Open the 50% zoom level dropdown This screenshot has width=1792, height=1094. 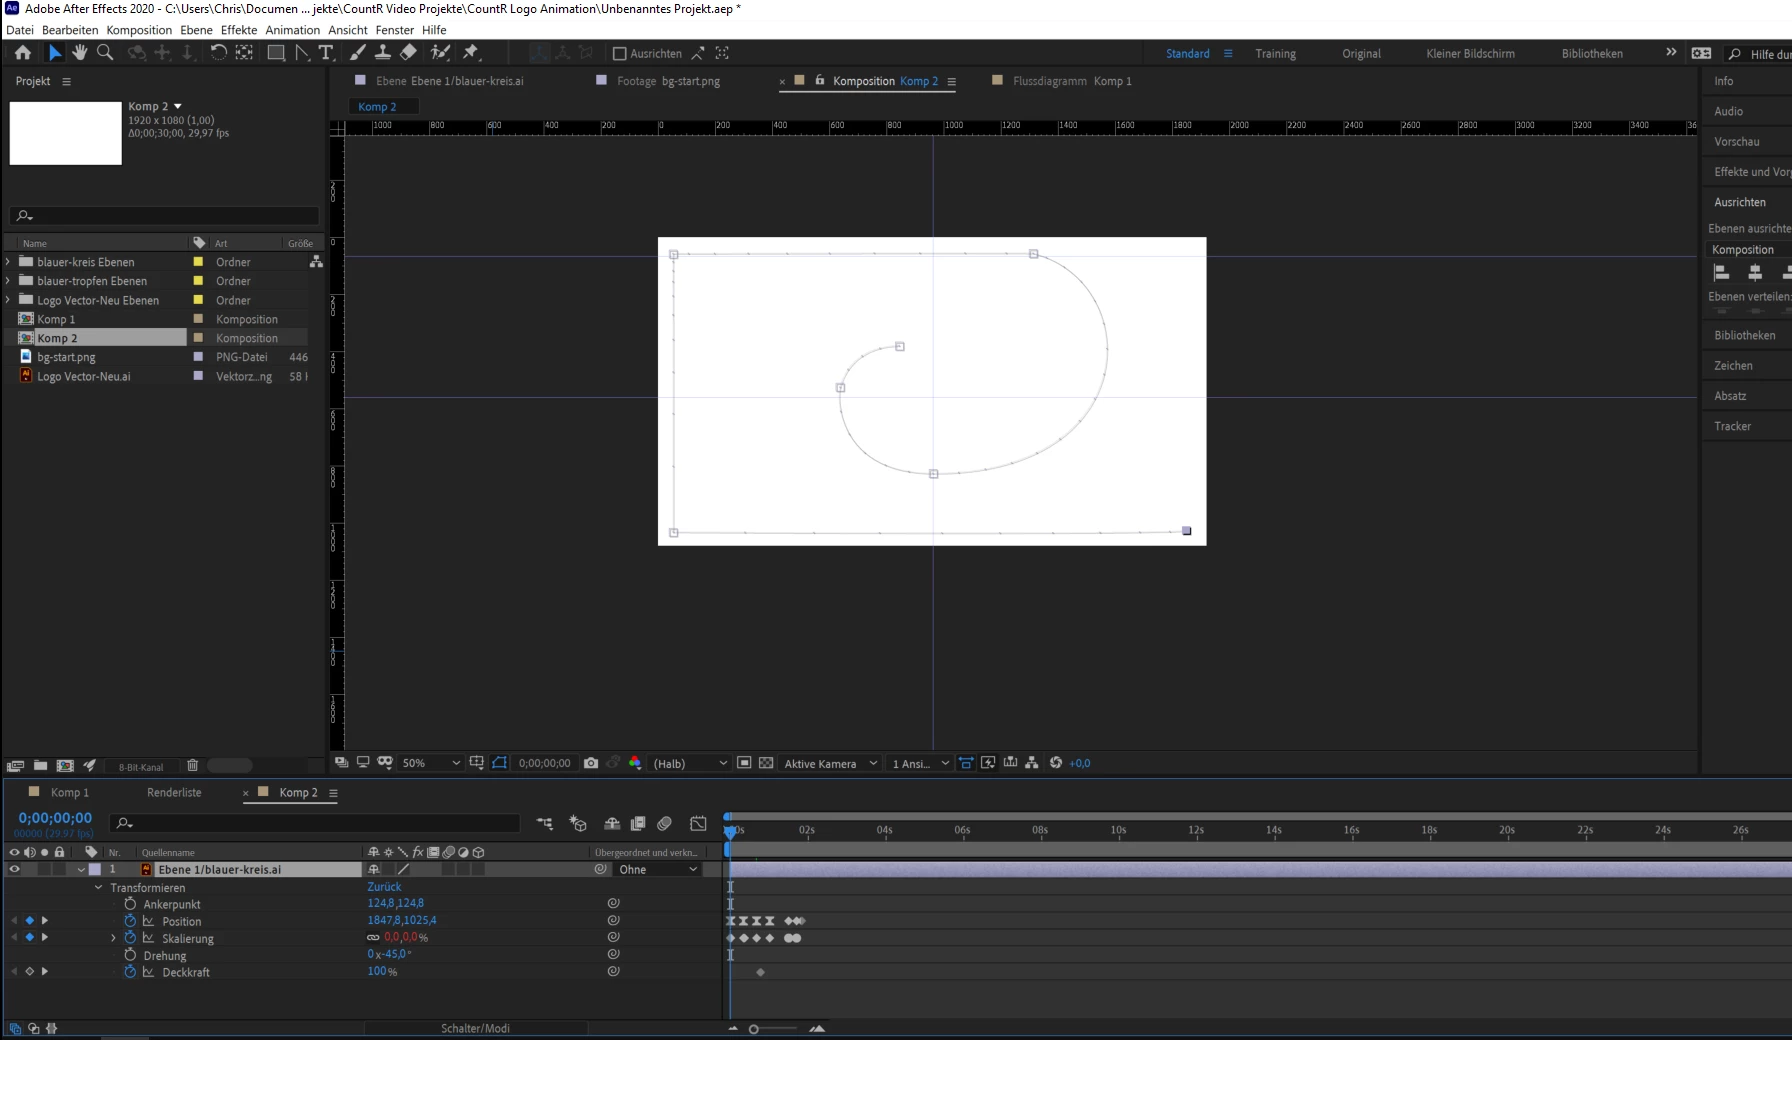coord(431,763)
